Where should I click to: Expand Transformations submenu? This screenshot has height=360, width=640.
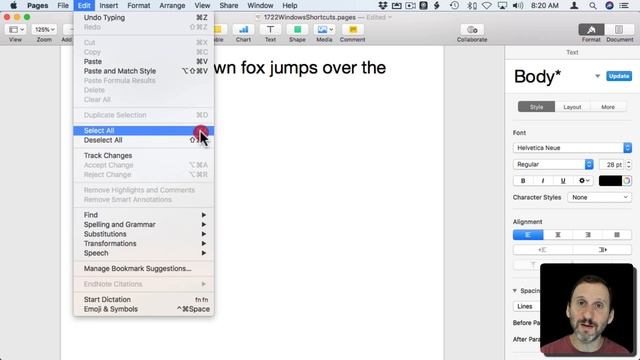pyautogui.click(x=144, y=243)
